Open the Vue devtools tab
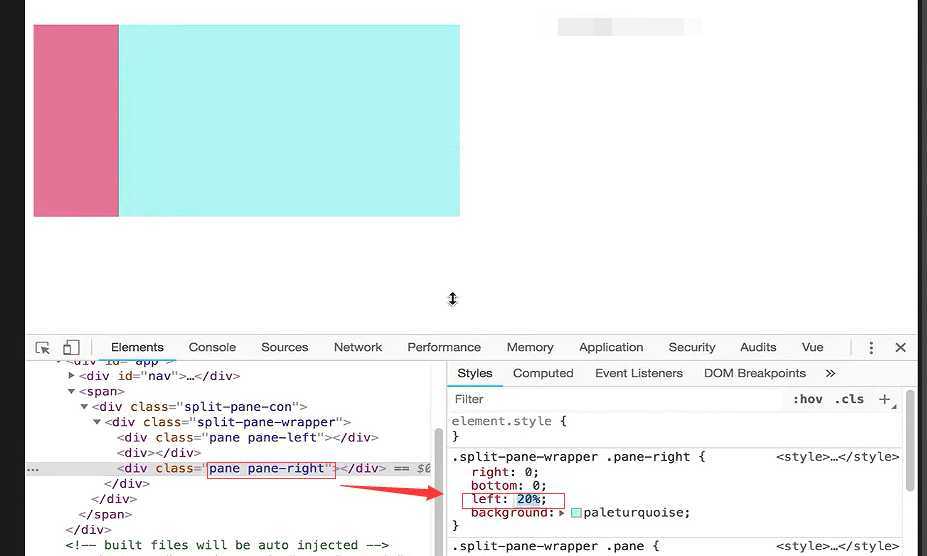The image size is (927, 556). point(812,347)
